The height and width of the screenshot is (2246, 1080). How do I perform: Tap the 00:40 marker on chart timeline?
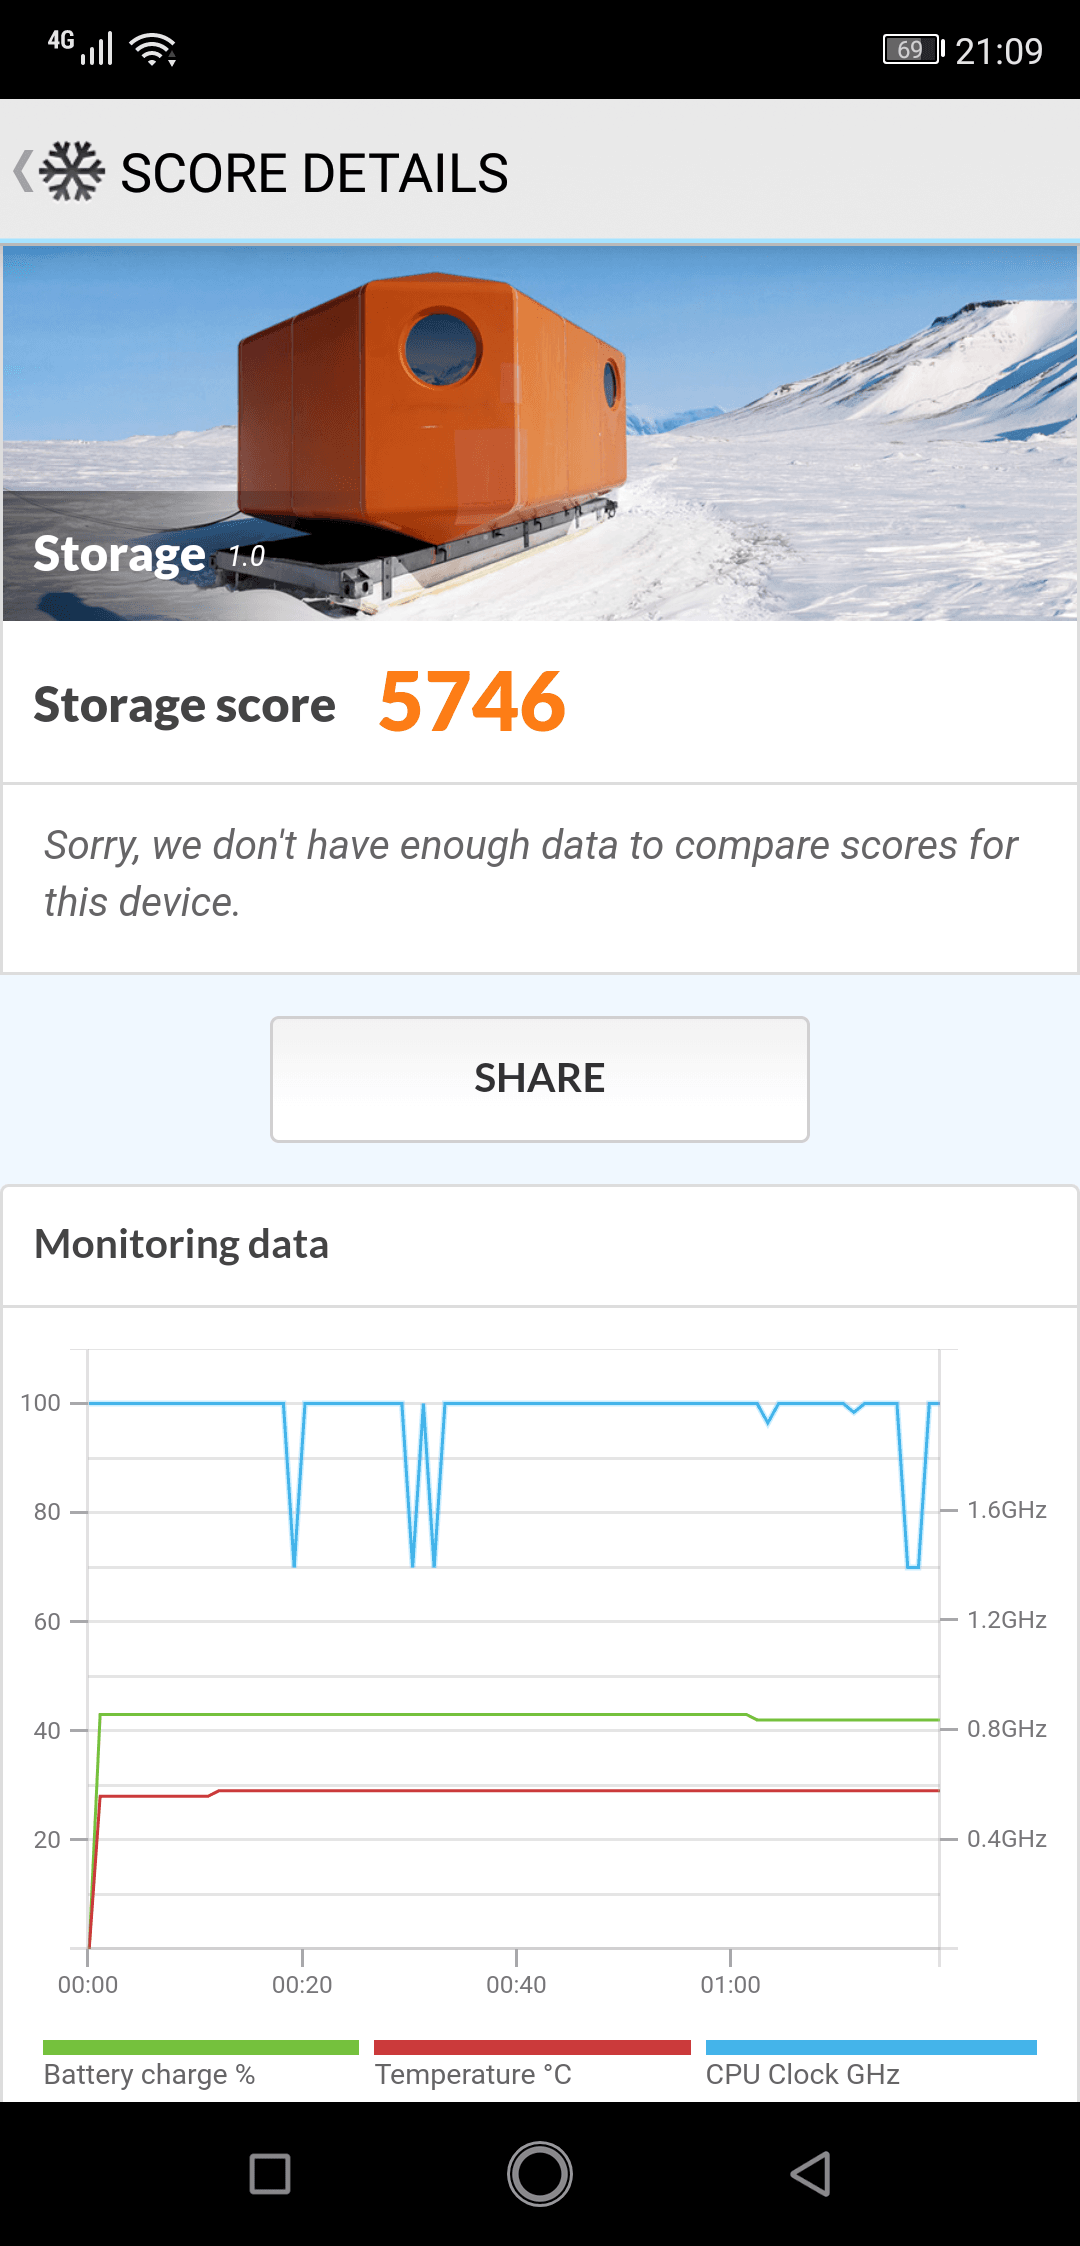point(516,1984)
